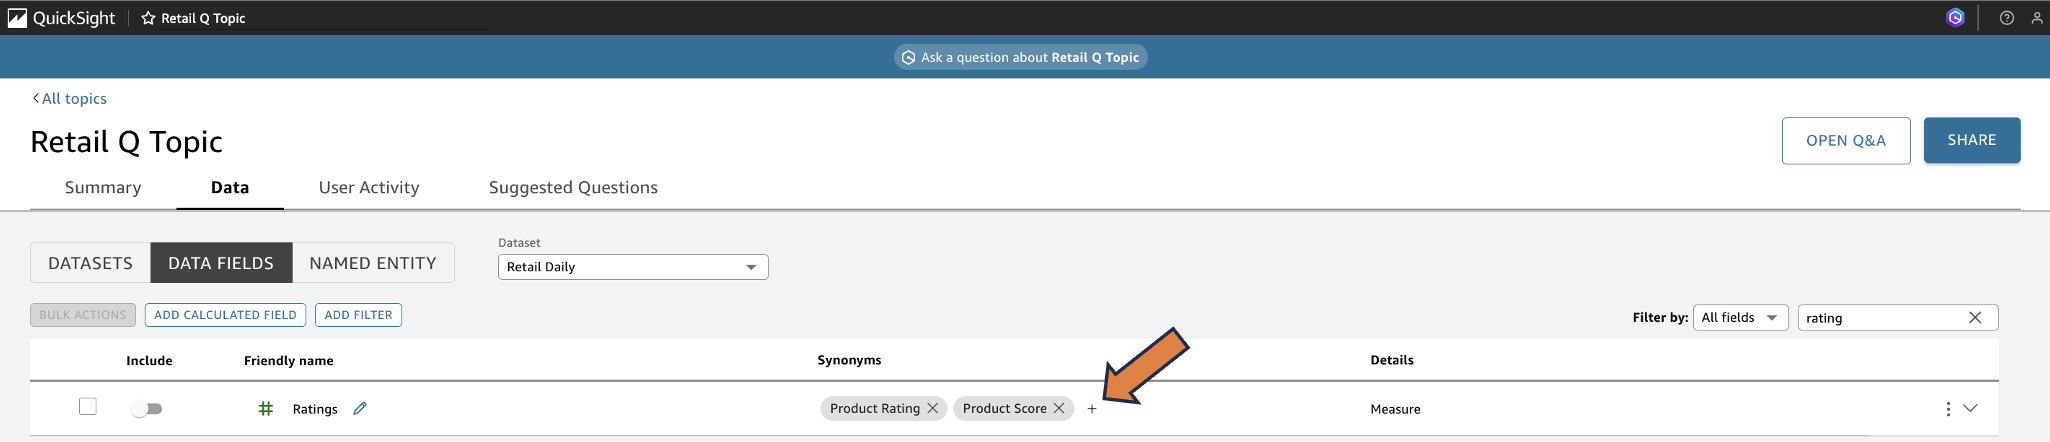This screenshot has width=2050, height=442.
Task: Open the Retail Daily dataset dropdown
Action: (633, 267)
